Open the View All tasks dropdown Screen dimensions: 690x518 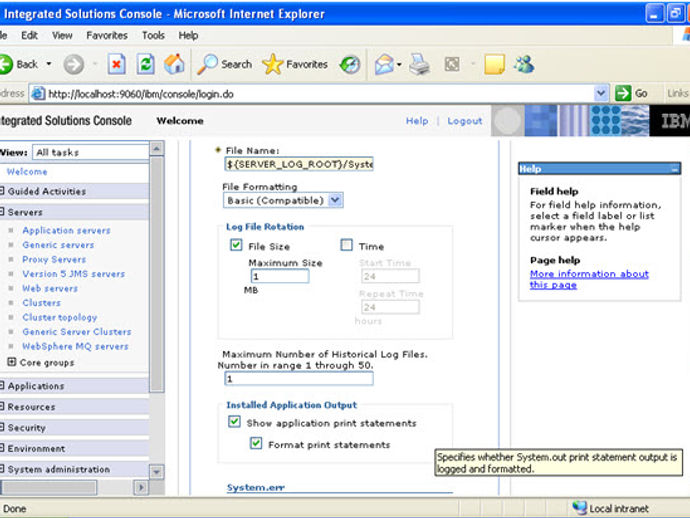[x=90, y=152]
